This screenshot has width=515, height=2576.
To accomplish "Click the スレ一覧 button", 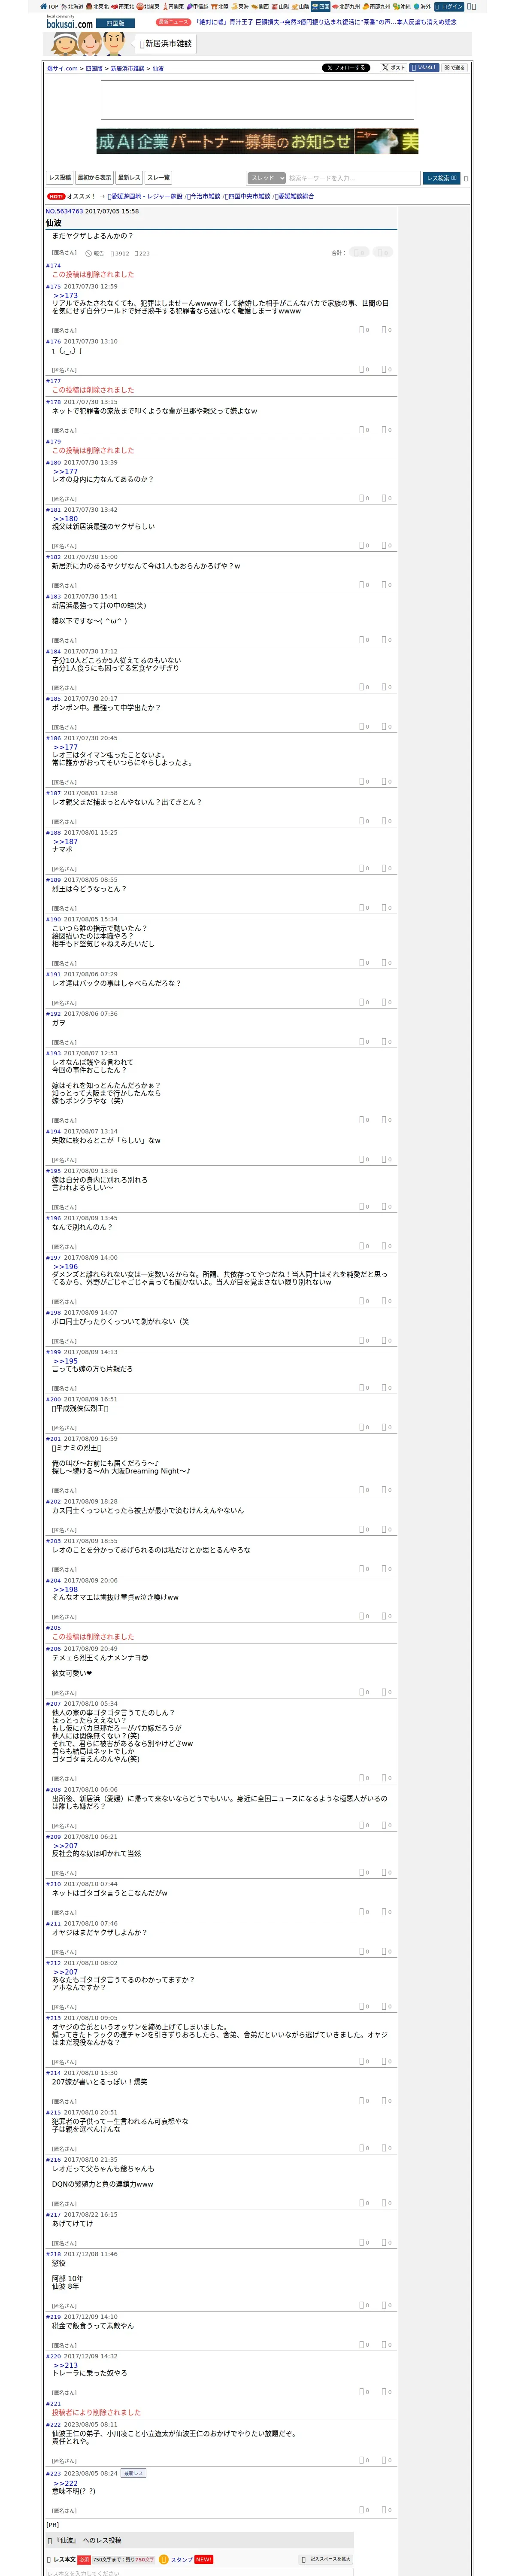I will click(x=158, y=178).
